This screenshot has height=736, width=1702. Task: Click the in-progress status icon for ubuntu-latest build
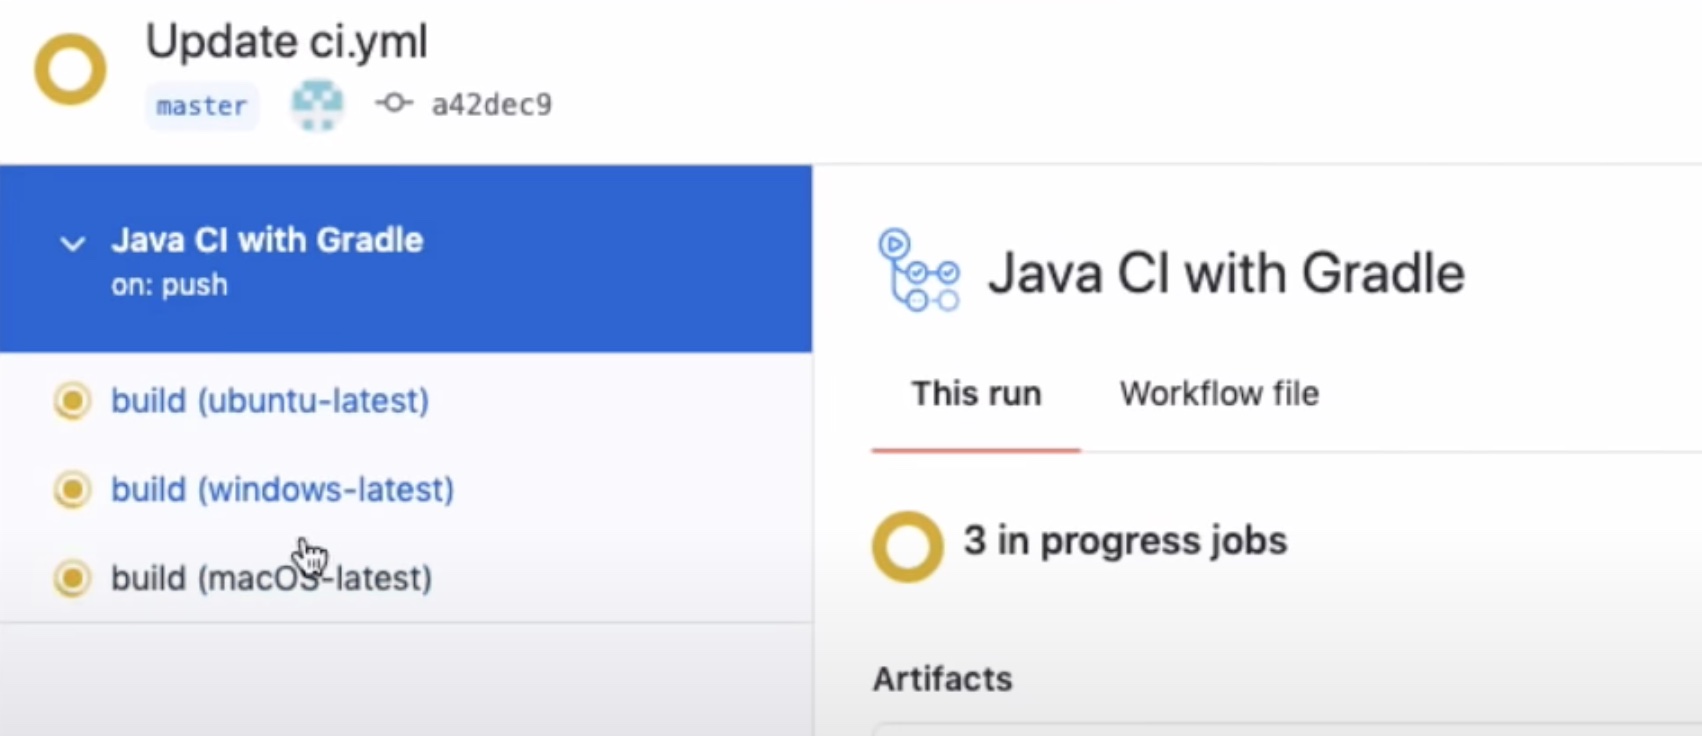72,401
